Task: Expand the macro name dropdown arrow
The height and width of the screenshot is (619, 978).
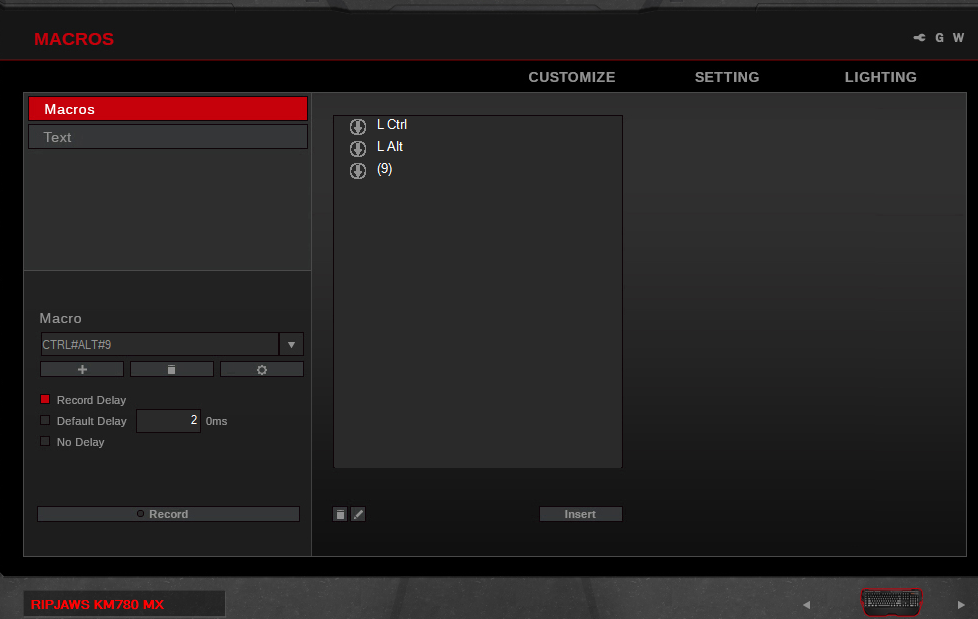Action: tap(291, 344)
